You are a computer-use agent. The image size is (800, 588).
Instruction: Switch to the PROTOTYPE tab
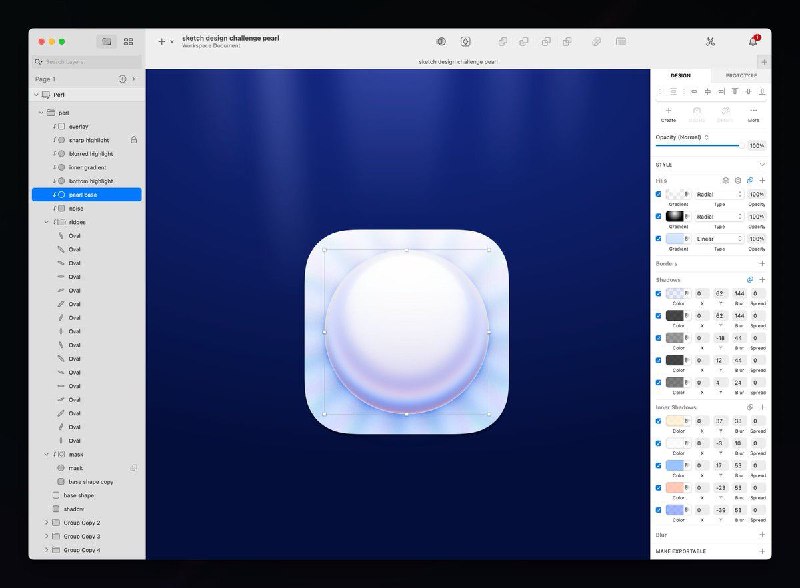[x=741, y=75]
